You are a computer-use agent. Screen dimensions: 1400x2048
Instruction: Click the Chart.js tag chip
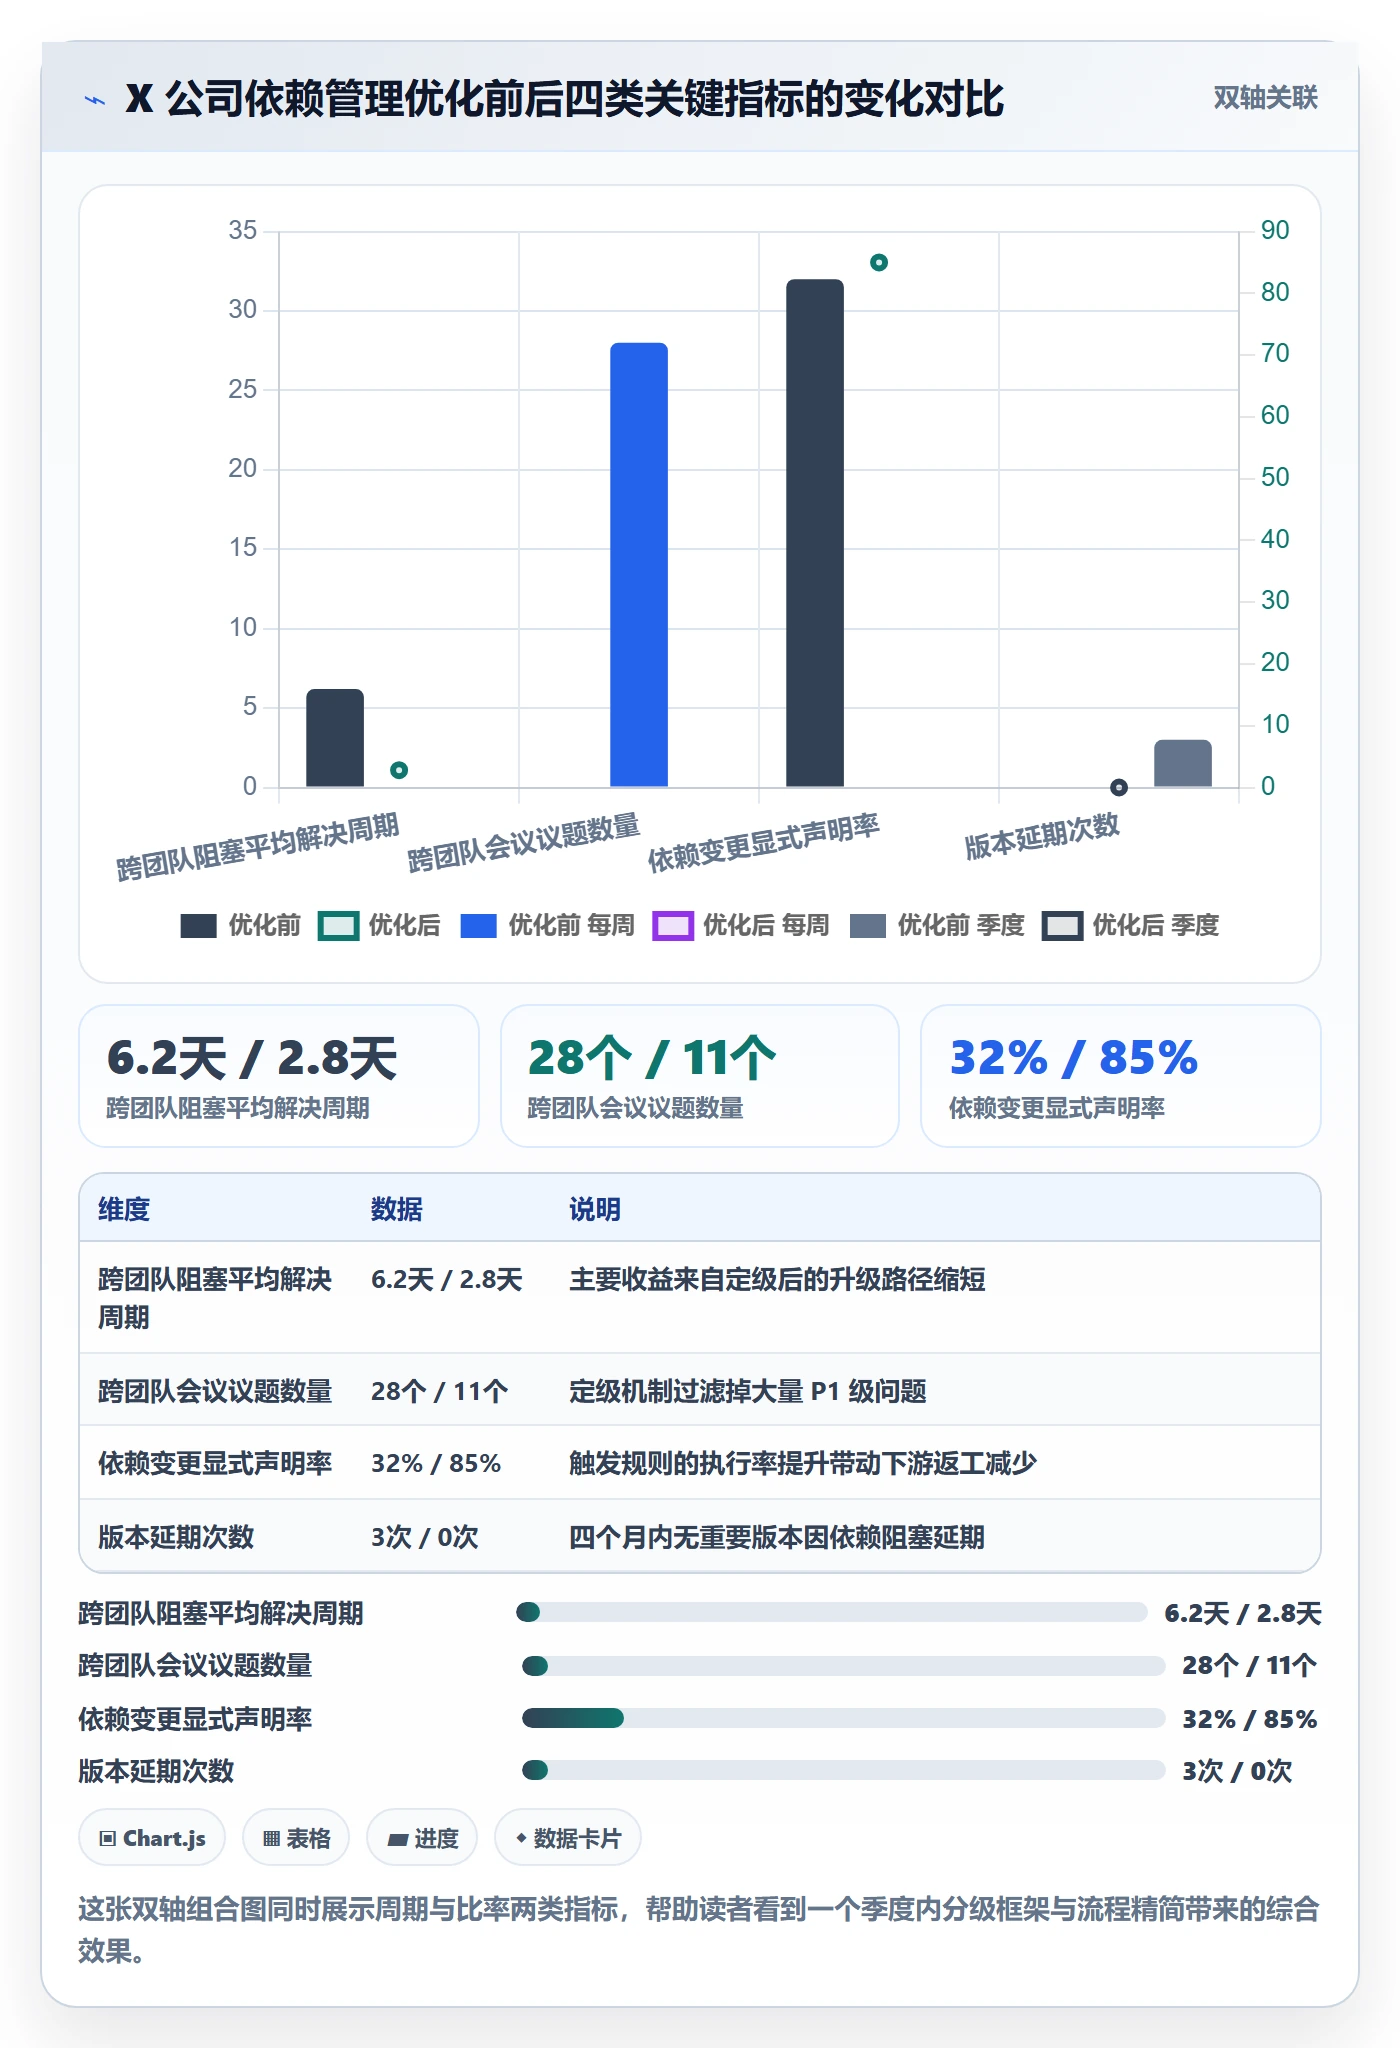coord(152,1838)
